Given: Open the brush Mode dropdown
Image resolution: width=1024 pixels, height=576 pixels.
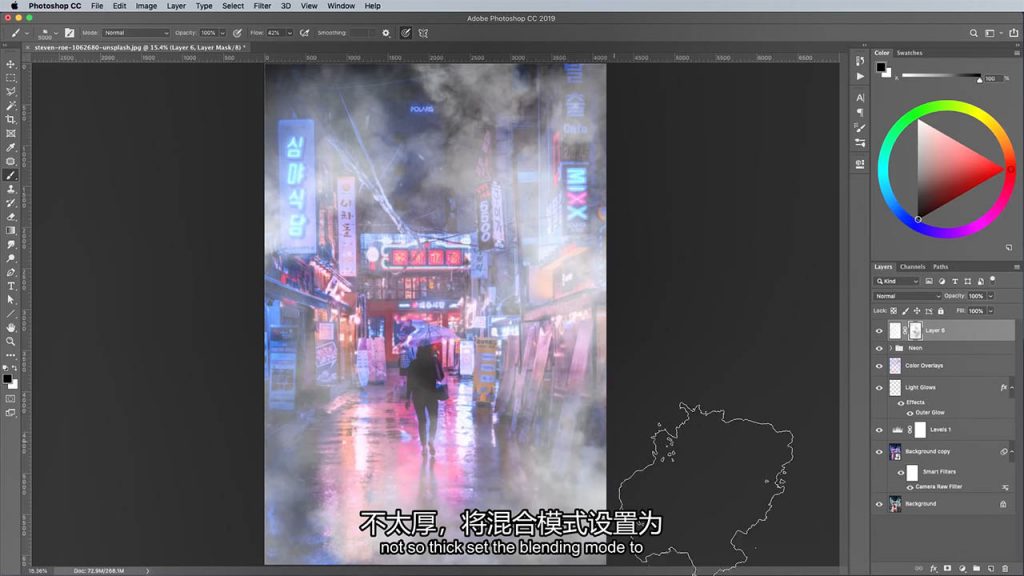Looking at the screenshot, I should [135, 33].
